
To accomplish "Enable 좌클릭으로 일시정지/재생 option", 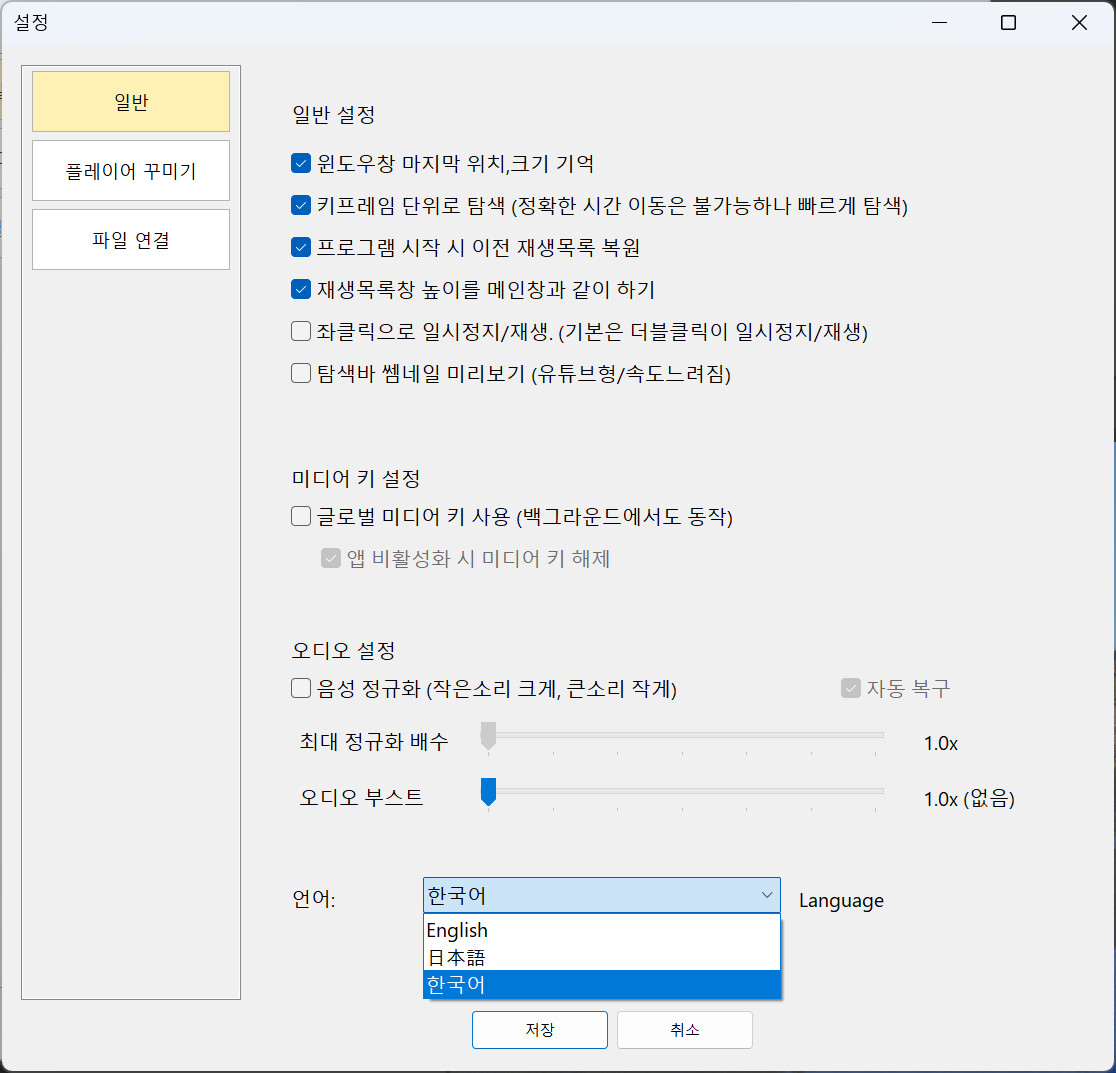I will pyautogui.click(x=301, y=331).
